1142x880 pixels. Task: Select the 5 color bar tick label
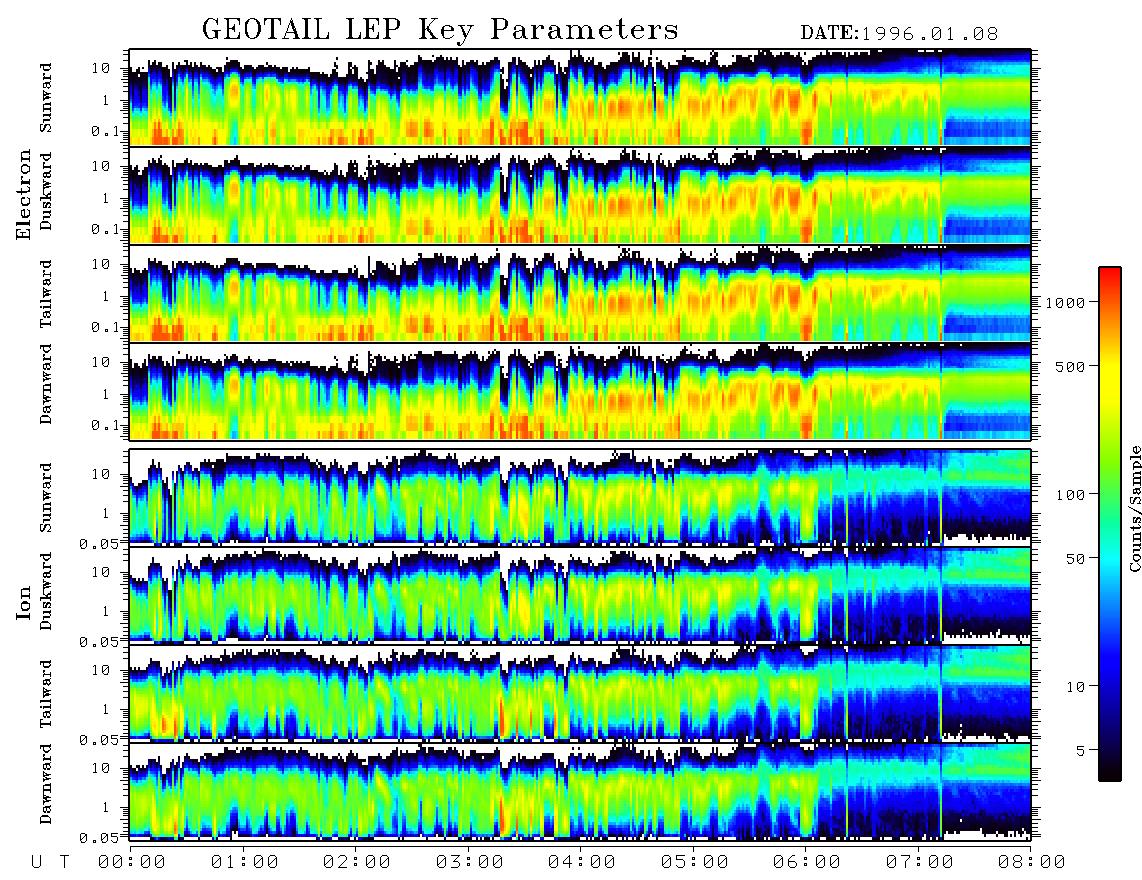coord(1081,750)
